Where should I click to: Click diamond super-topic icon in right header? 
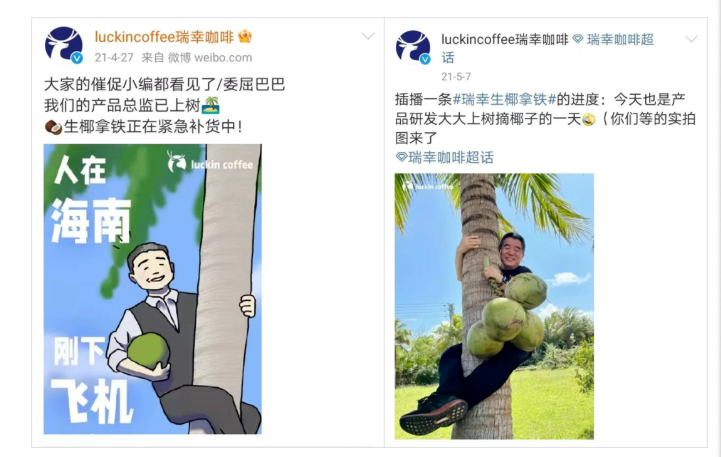(x=578, y=40)
